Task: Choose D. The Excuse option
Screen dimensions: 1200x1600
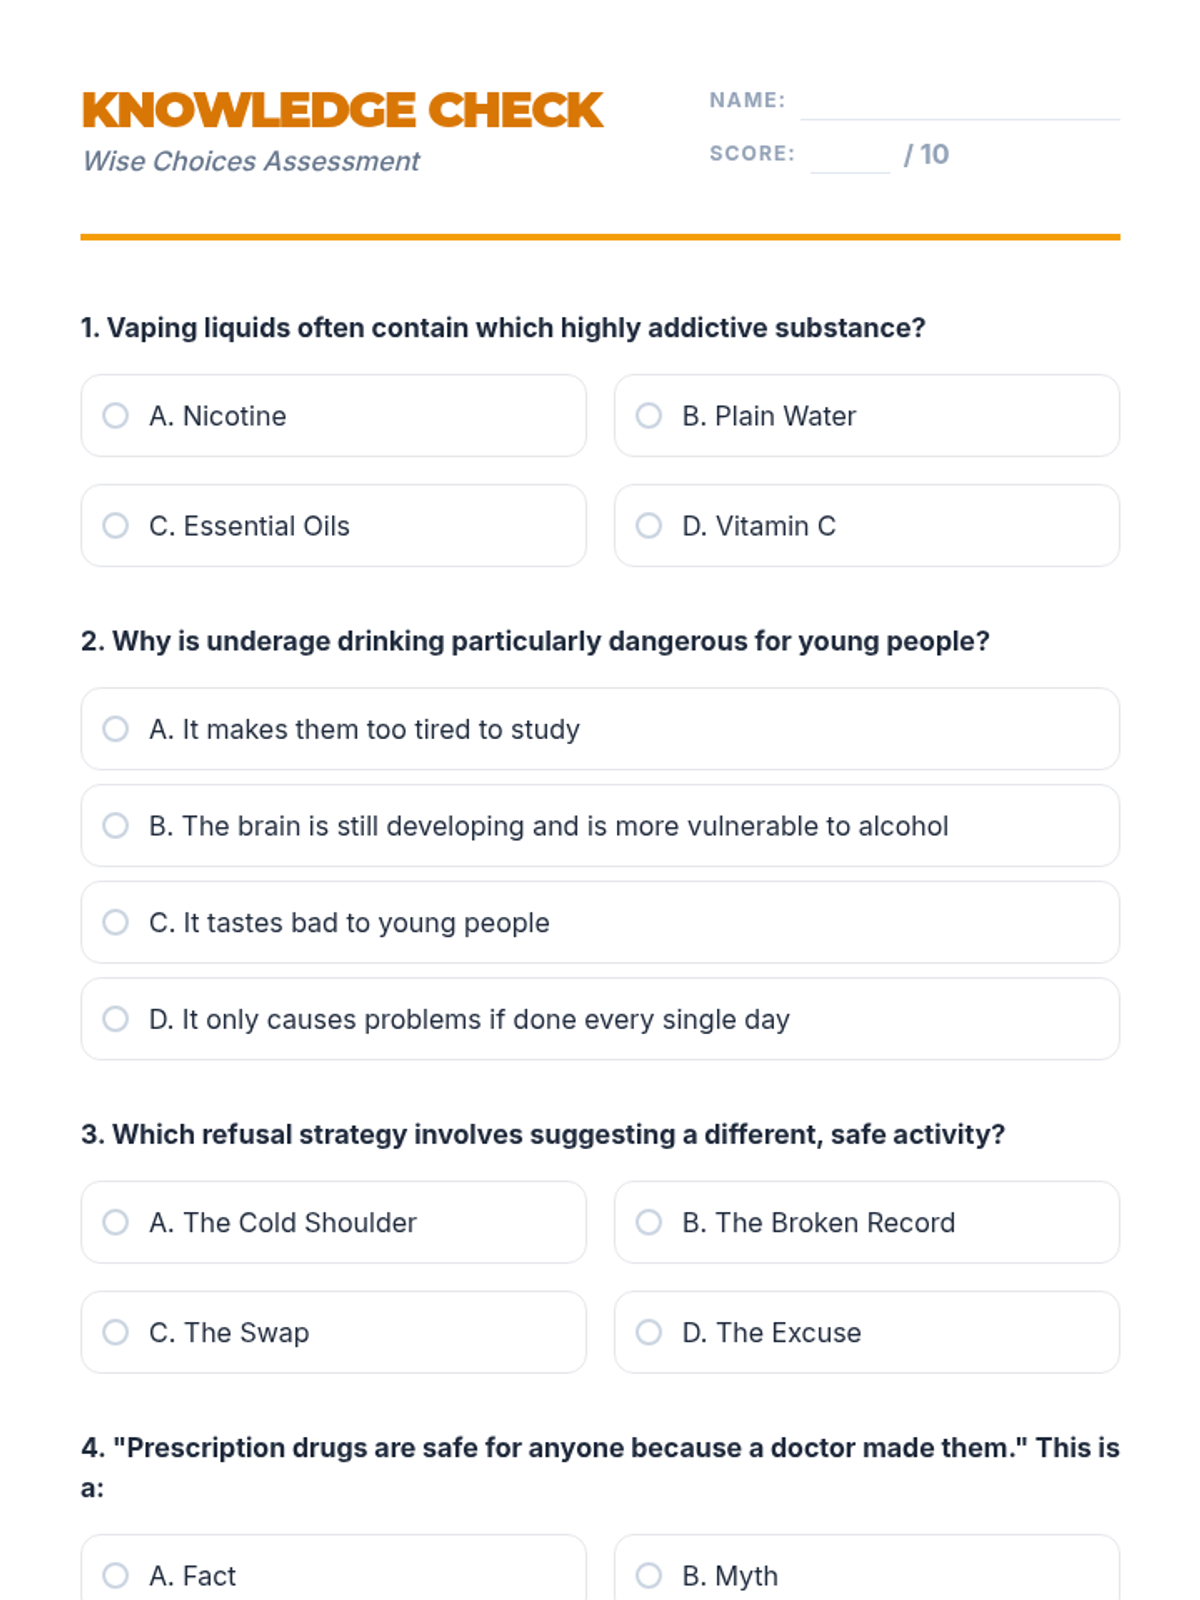Action: coord(867,1332)
